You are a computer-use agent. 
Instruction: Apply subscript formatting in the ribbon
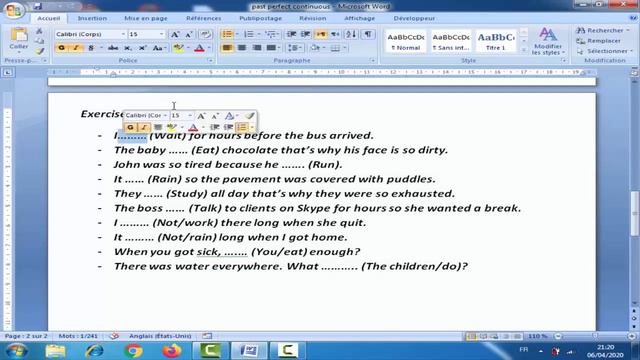click(x=128, y=48)
